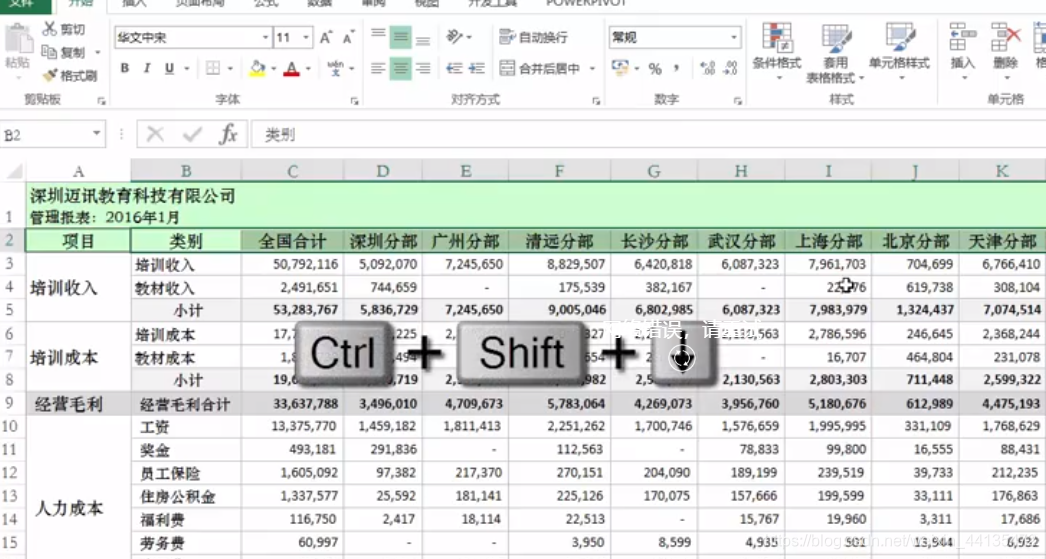Click the Name Box showing B2

pyautogui.click(x=45, y=135)
